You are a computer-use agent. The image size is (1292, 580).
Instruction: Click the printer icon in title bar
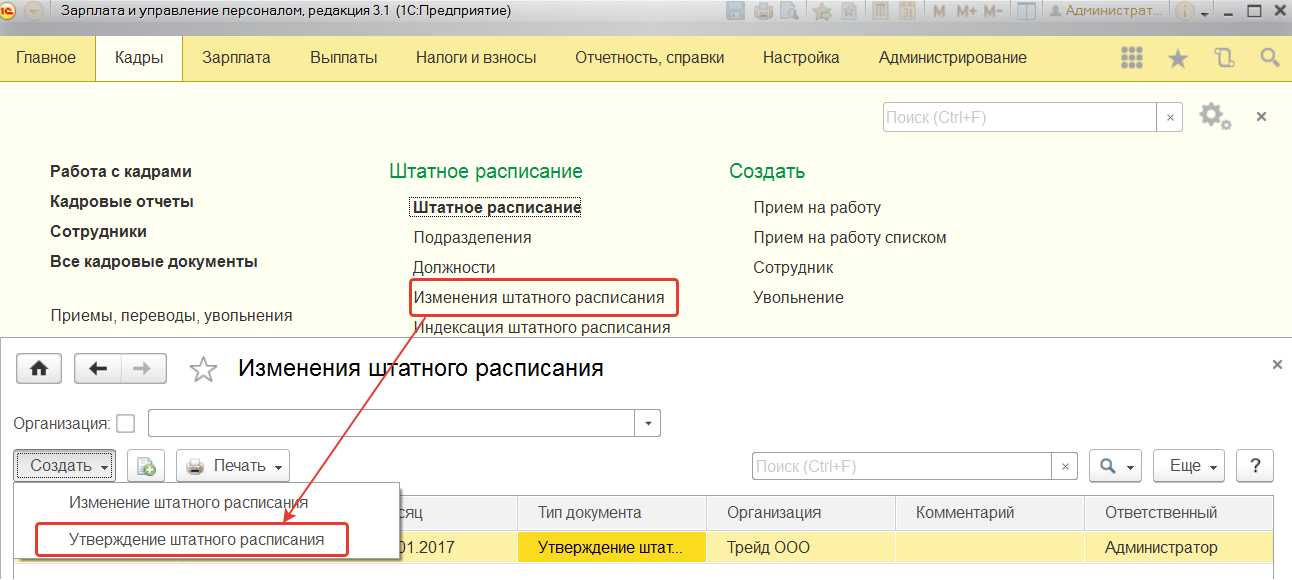pos(763,12)
